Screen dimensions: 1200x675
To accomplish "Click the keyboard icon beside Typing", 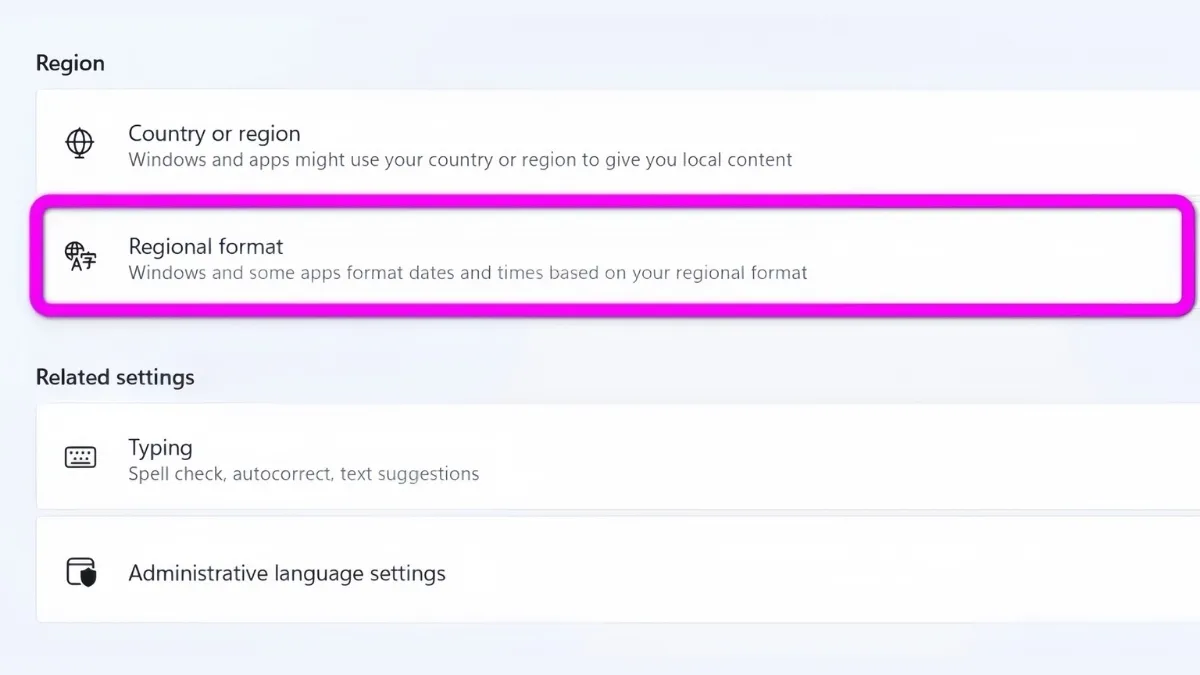I will coord(80,458).
